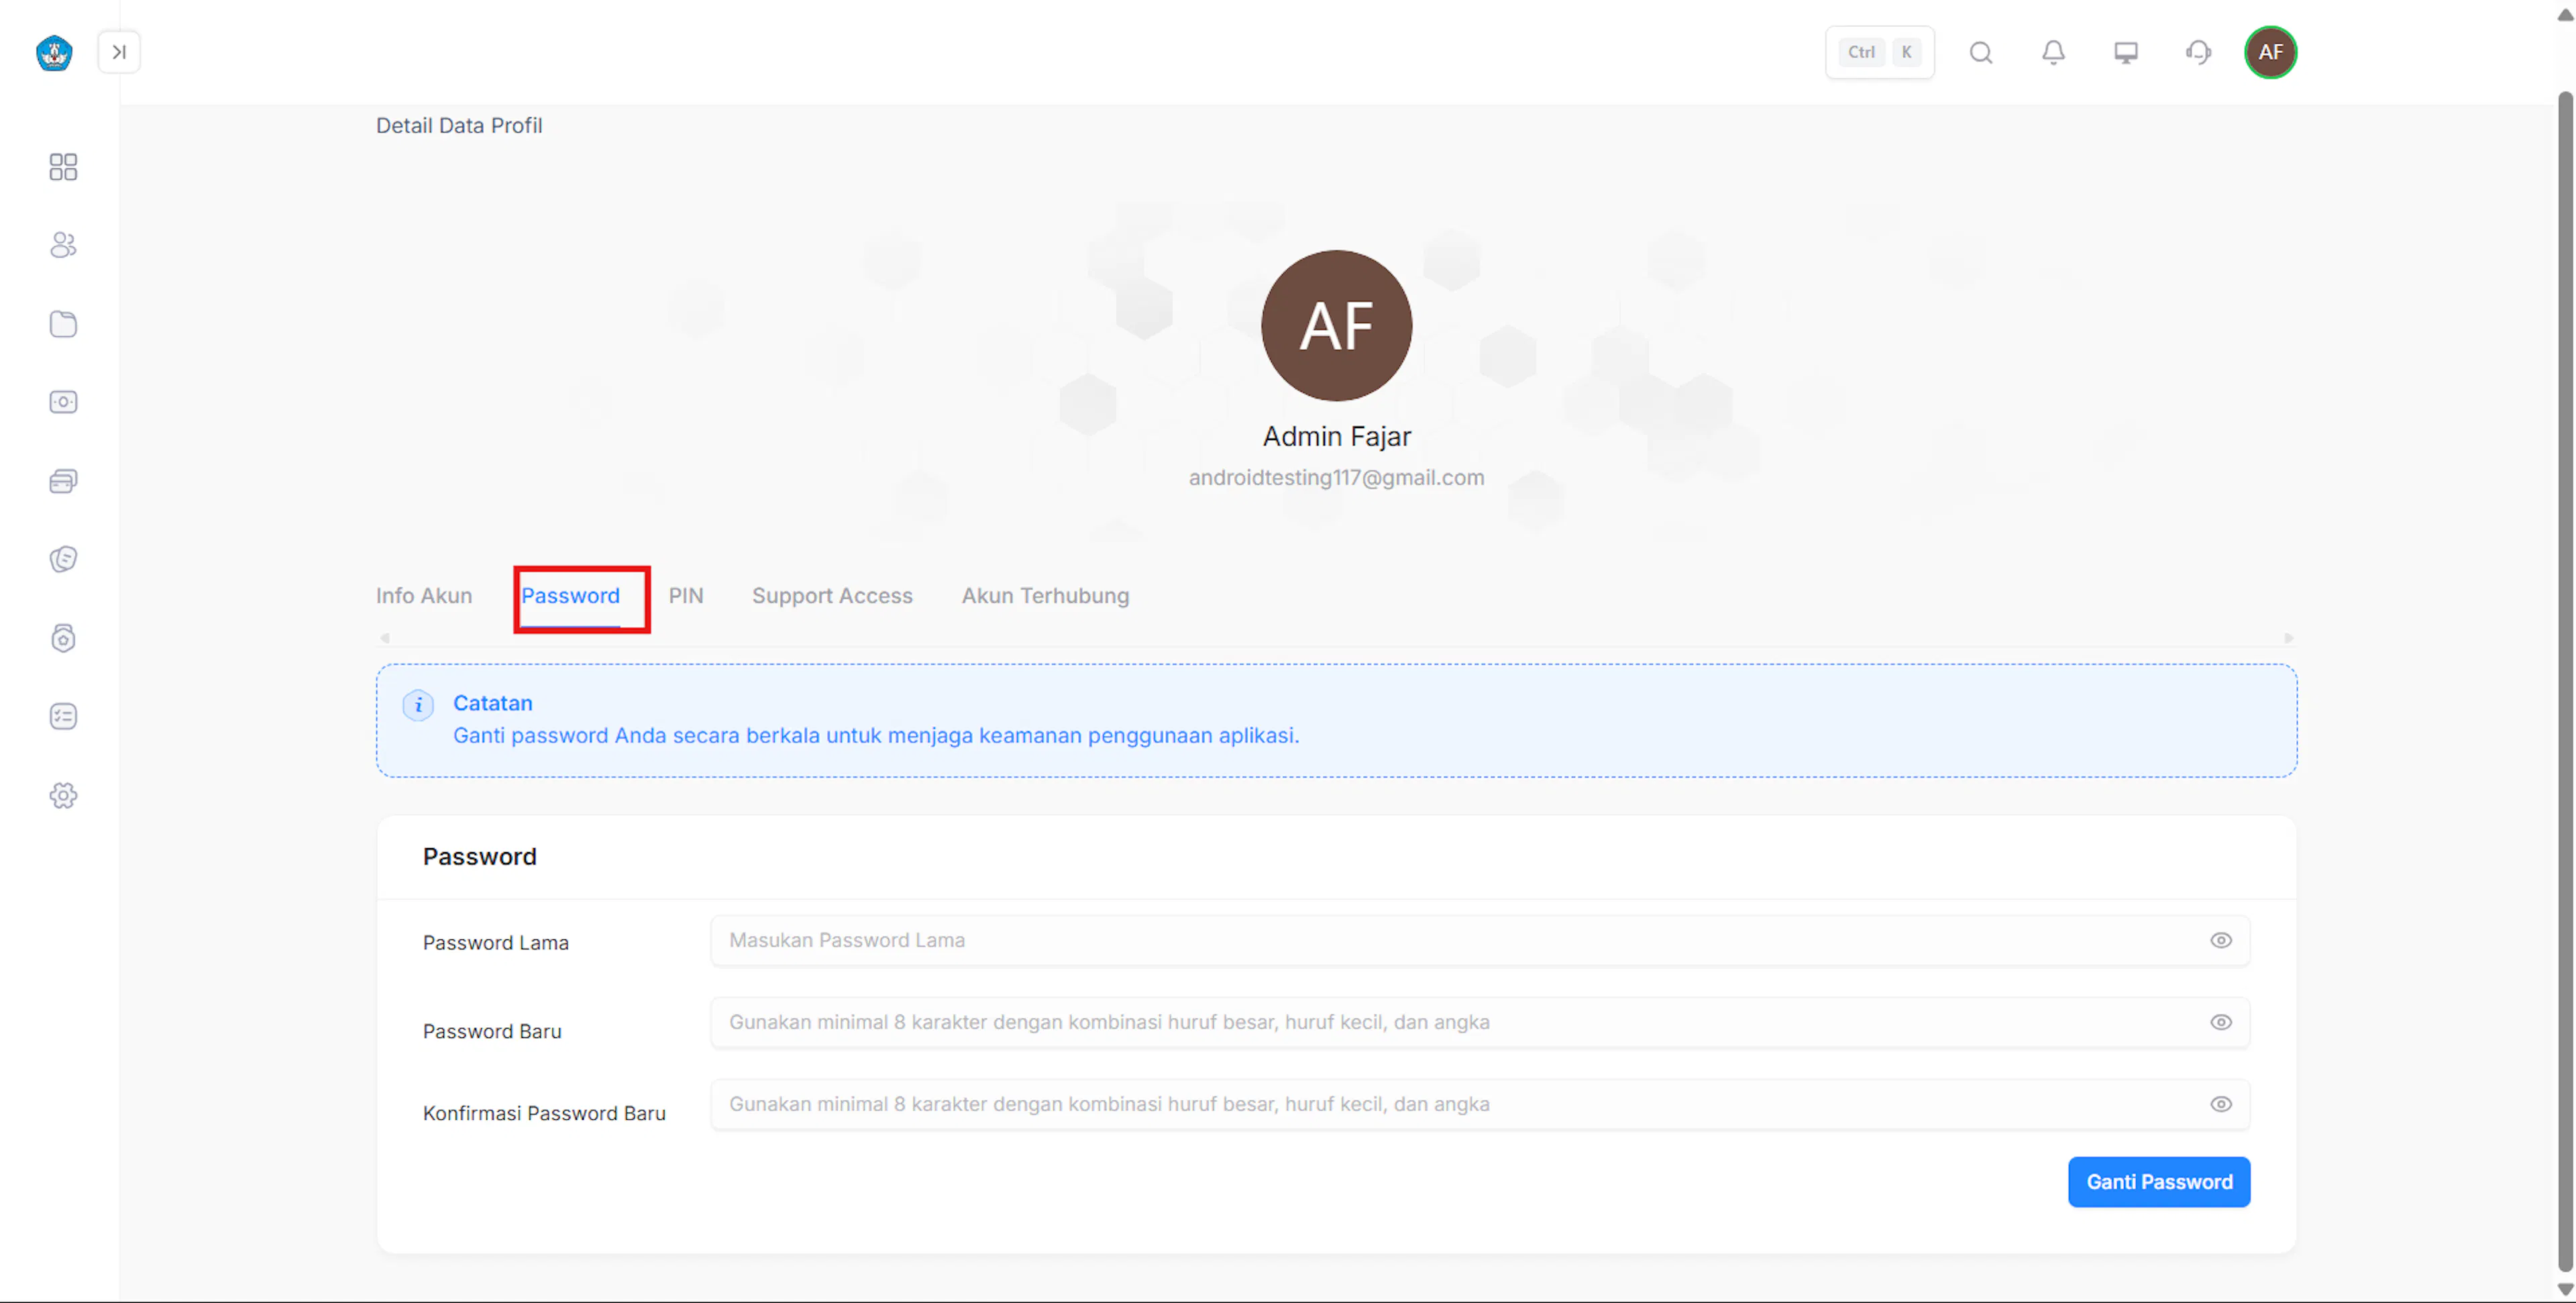Open the money/cash icon in sidebar
The height and width of the screenshot is (1303, 2576).
(63, 402)
